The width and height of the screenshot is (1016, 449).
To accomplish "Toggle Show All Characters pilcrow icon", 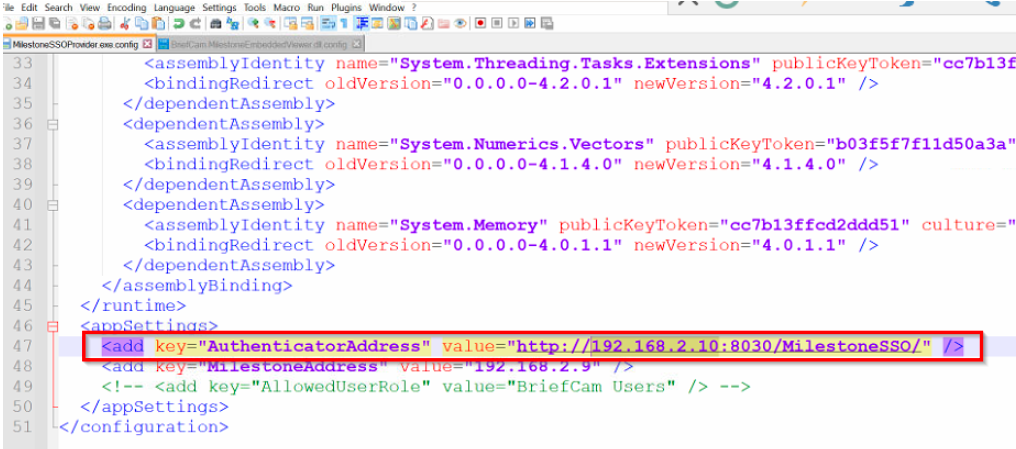I will coord(344,22).
